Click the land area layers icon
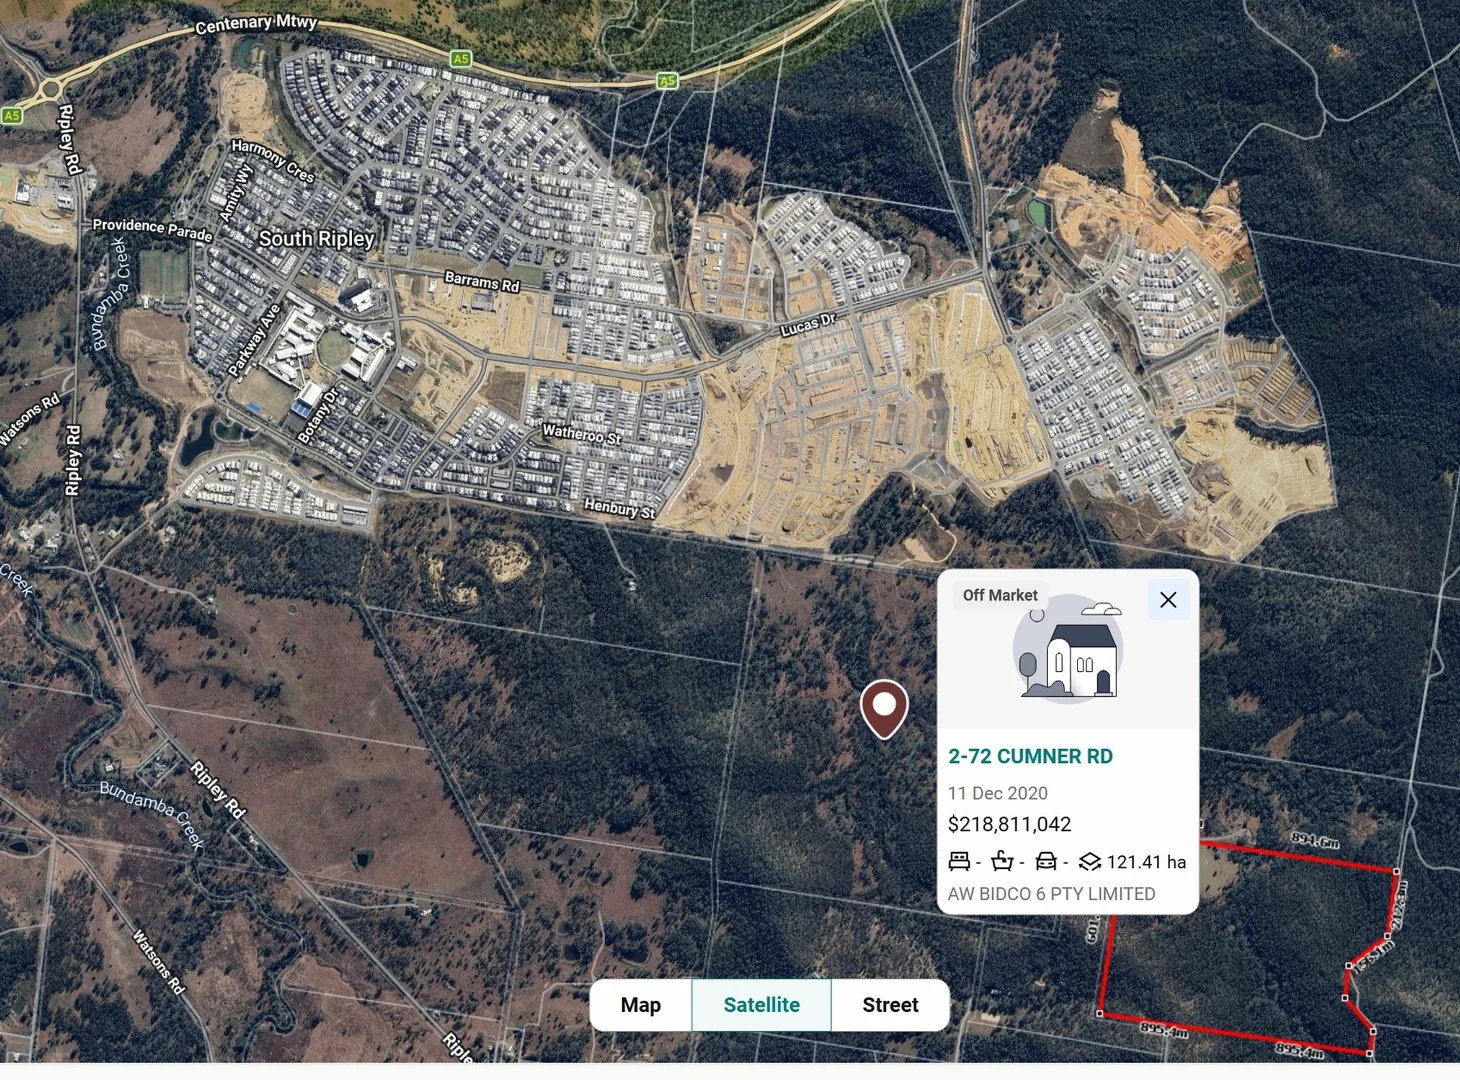1460x1080 pixels. tap(1090, 861)
